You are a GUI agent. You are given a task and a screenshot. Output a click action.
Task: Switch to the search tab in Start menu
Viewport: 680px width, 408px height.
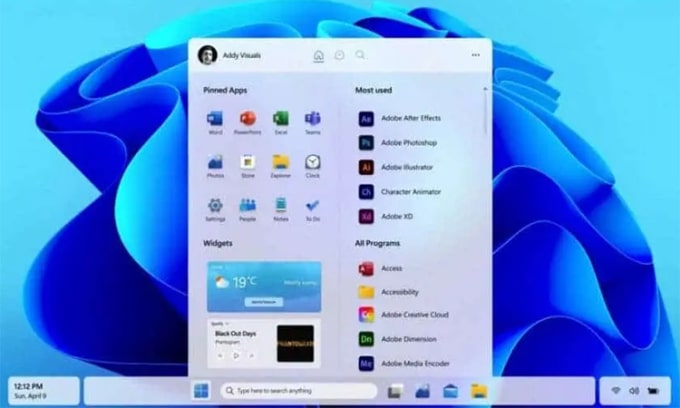[x=360, y=55]
